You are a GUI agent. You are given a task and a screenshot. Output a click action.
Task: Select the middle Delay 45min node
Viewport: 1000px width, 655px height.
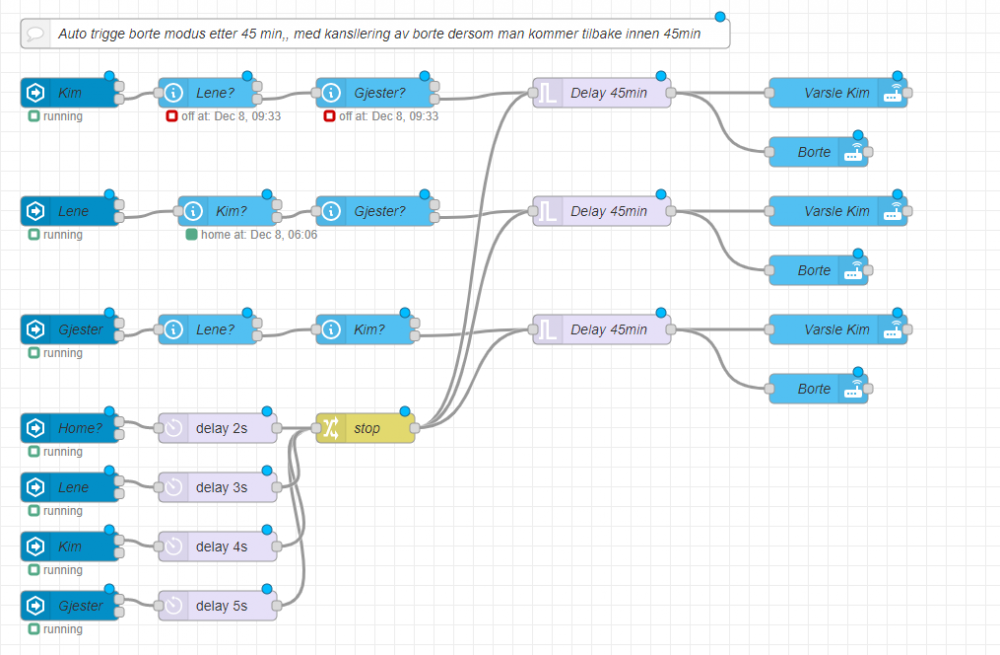(x=608, y=212)
